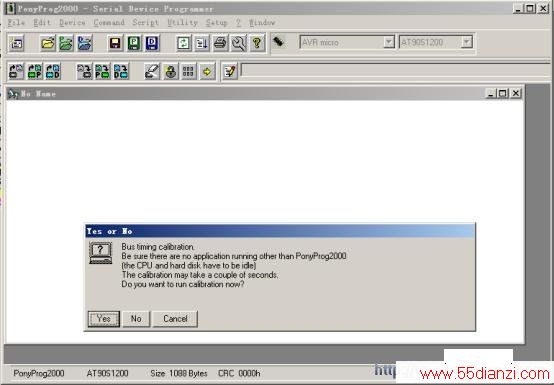Click the Edit Note pencil icon
The image size is (554, 385).
(230, 71)
